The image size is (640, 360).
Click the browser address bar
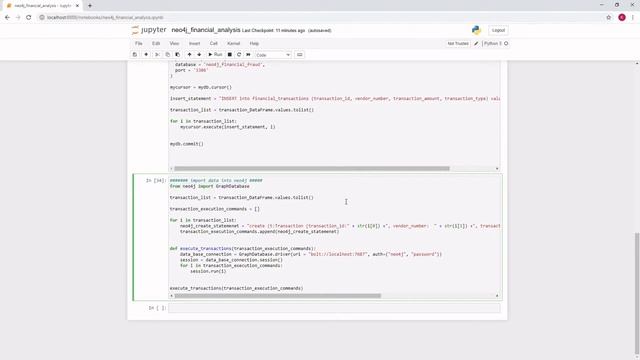(318, 18)
